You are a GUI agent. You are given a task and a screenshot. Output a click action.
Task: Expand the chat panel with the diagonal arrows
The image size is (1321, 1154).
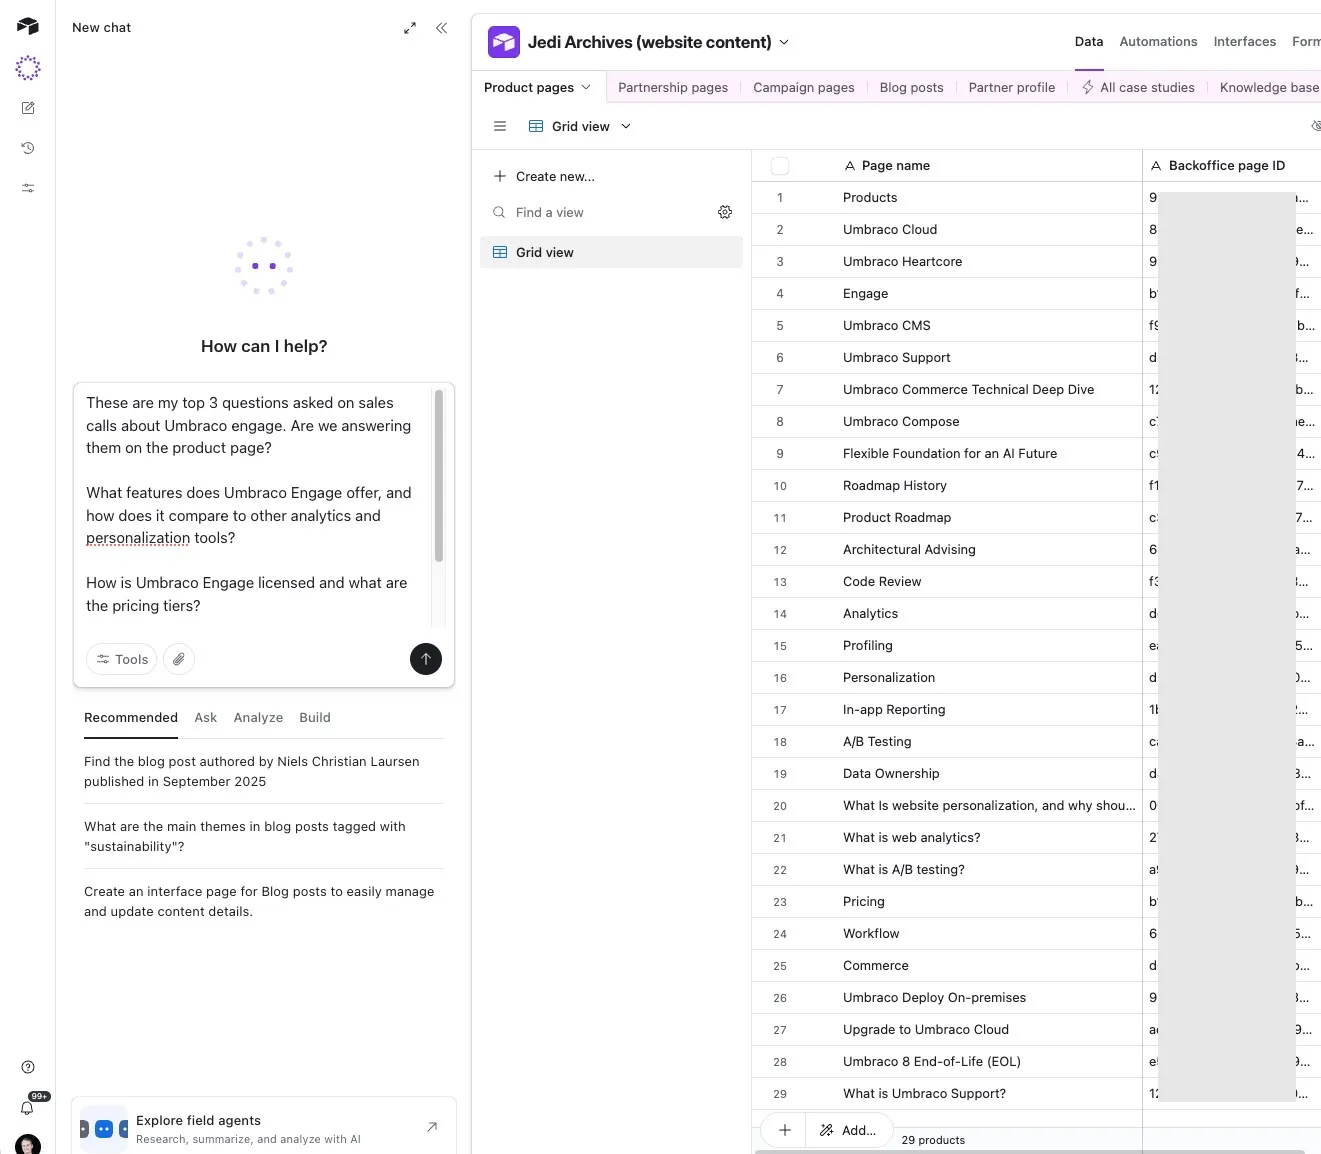pyautogui.click(x=410, y=28)
